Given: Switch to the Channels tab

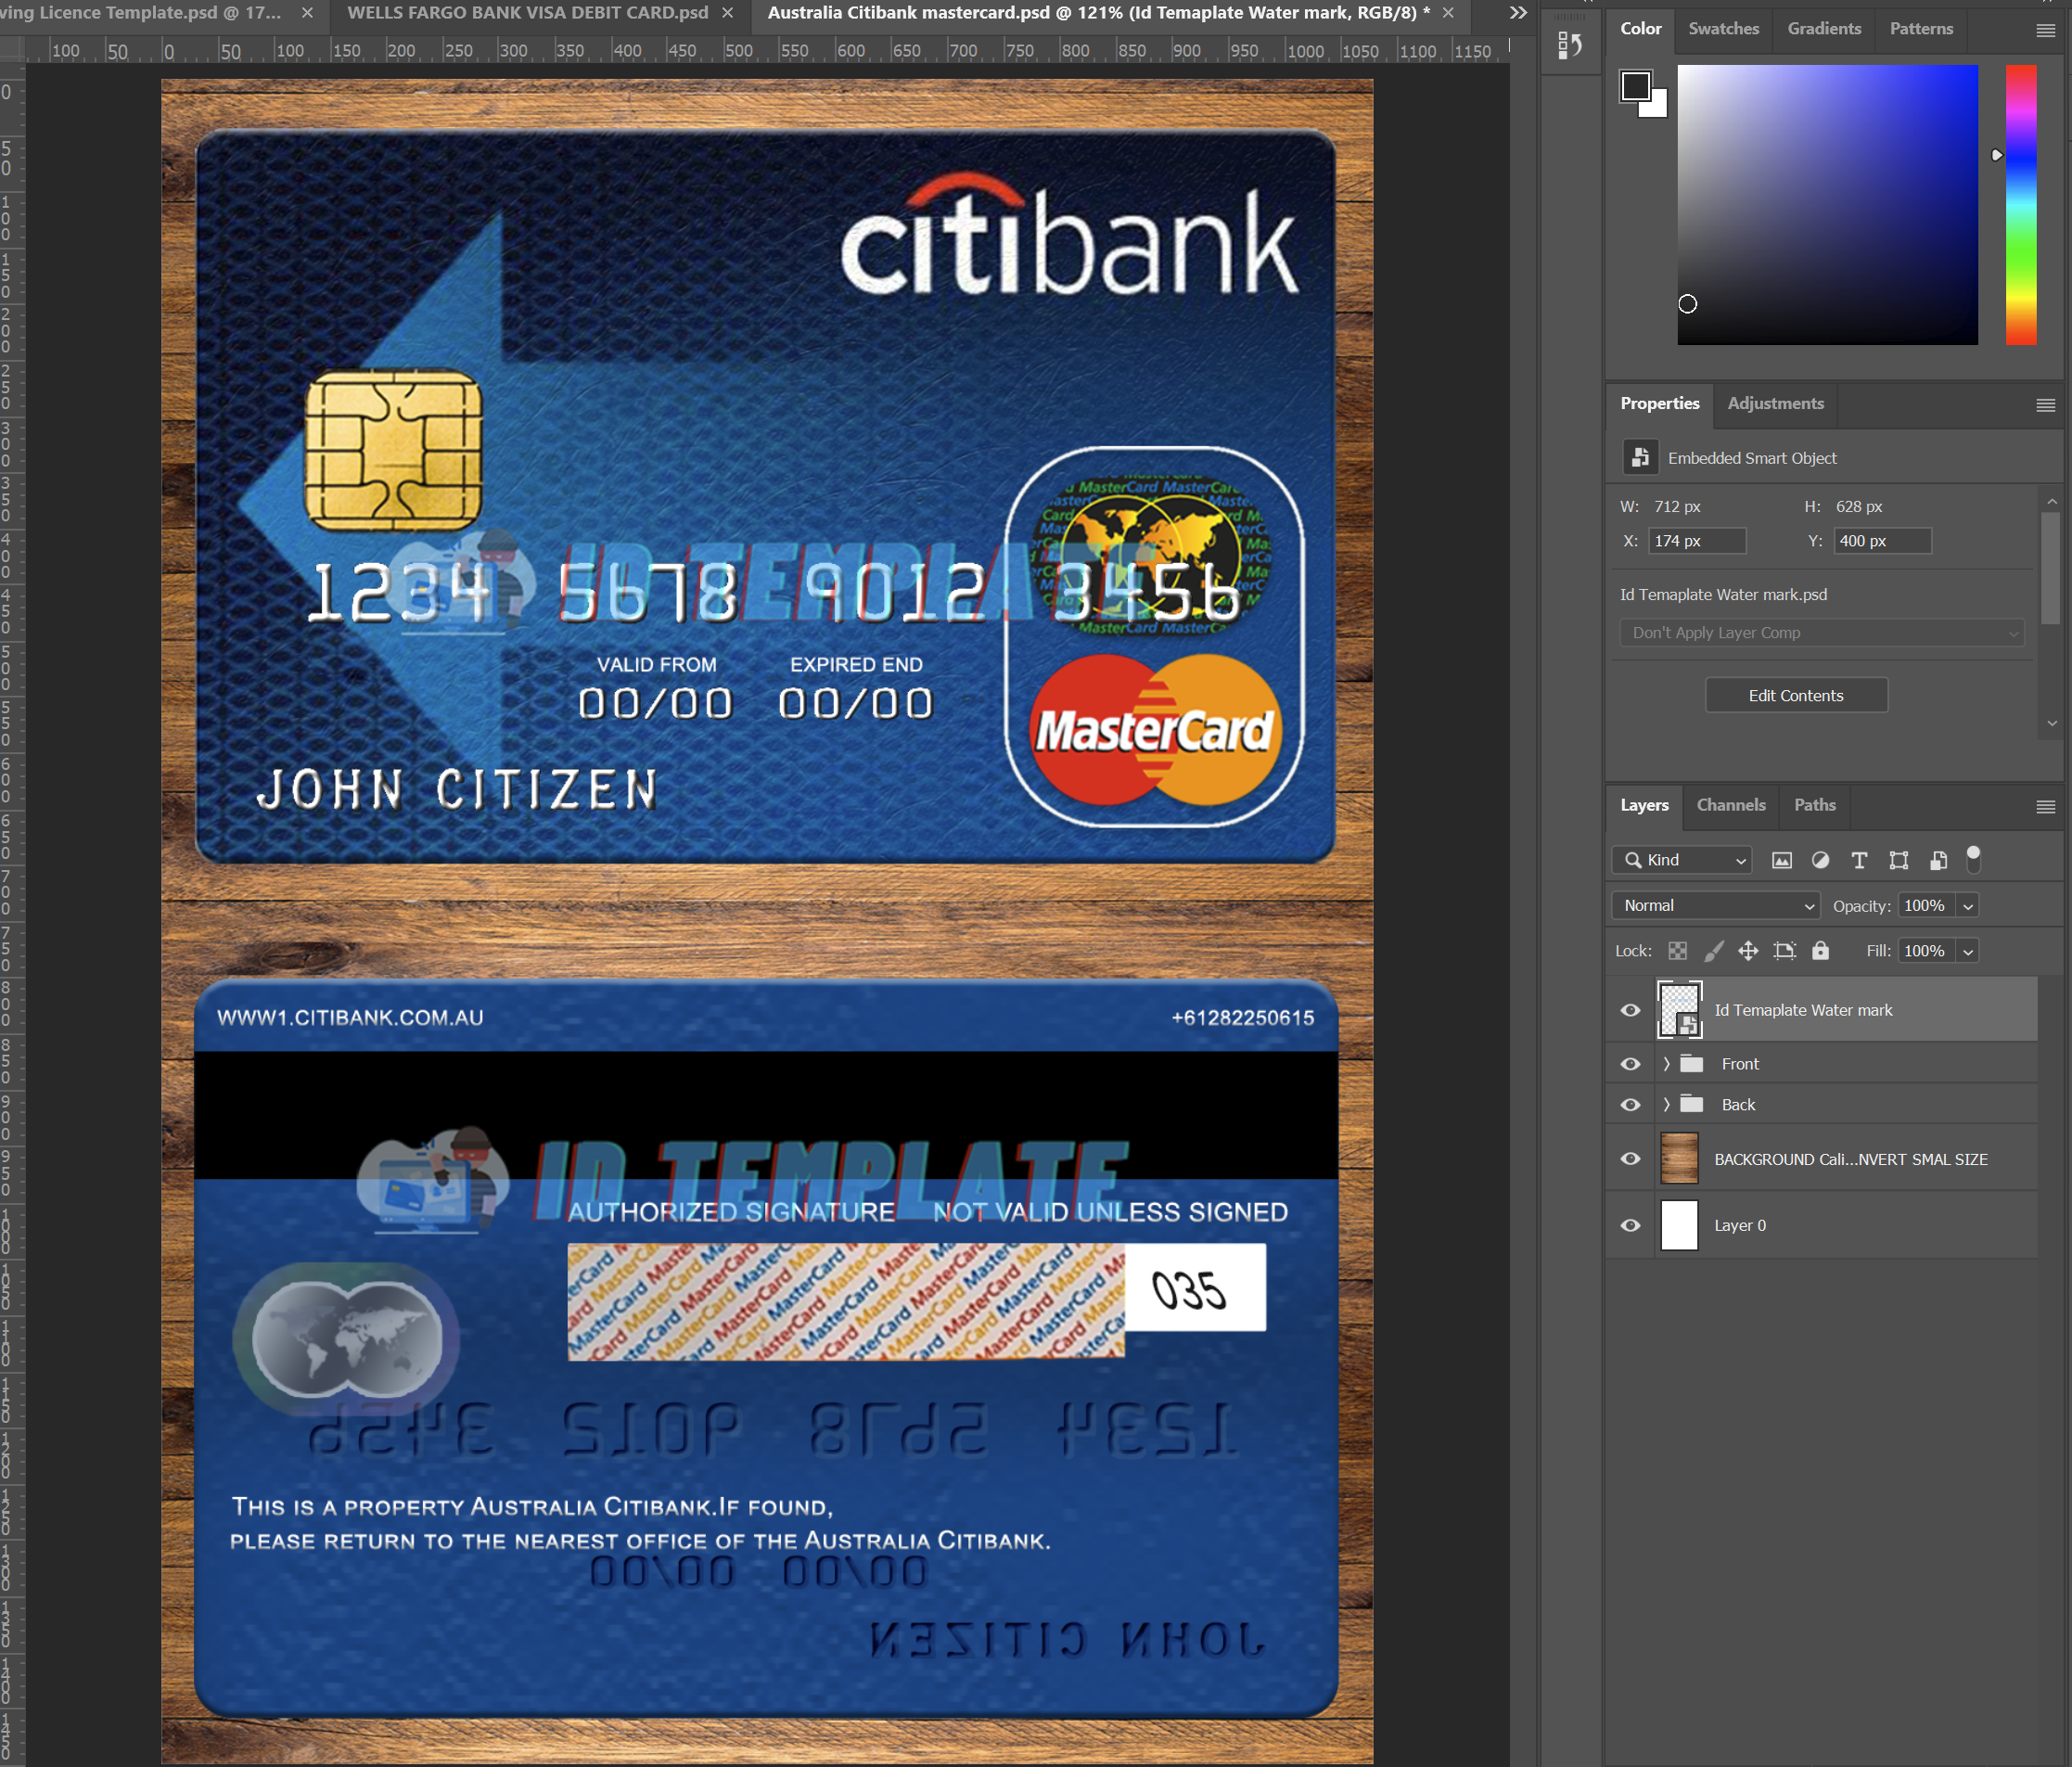Looking at the screenshot, I should [x=1731, y=805].
